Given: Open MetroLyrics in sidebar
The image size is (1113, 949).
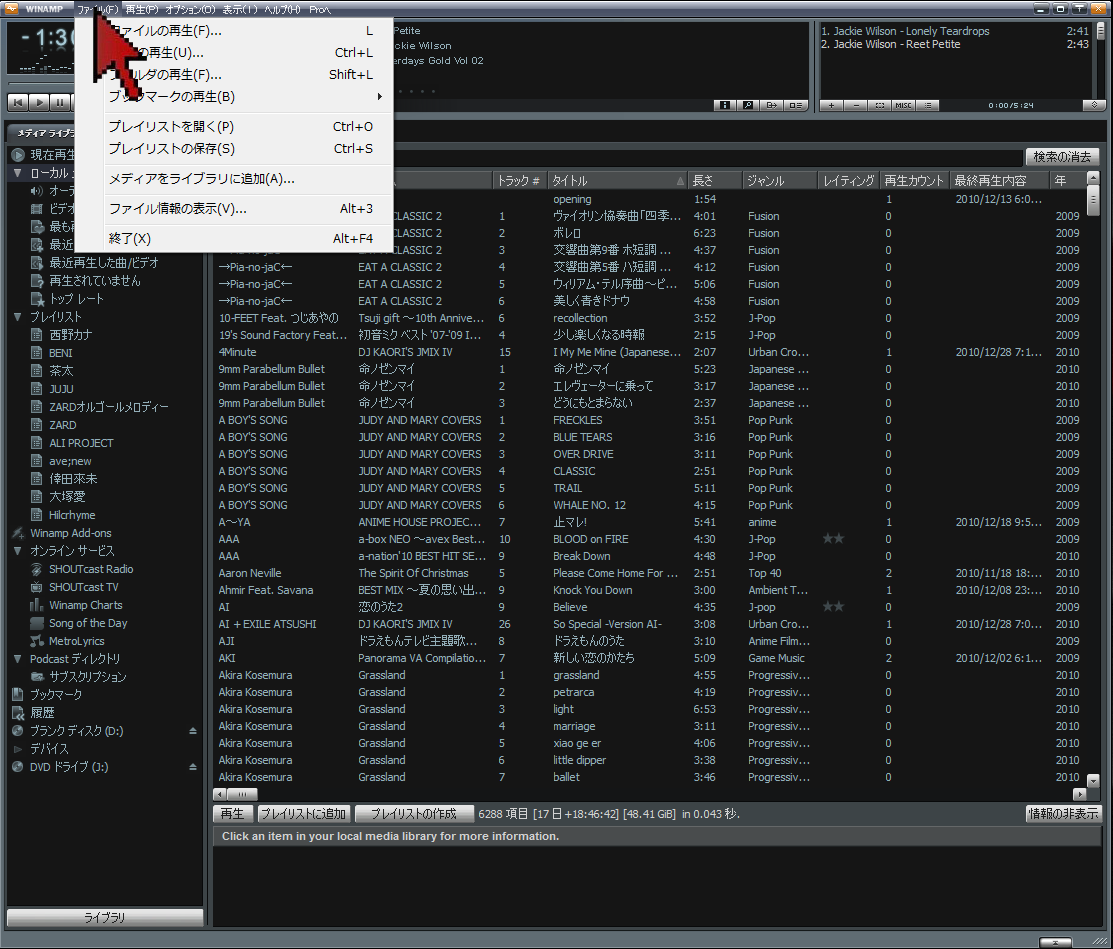Looking at the screenshot, I should [x=76, y=641].
